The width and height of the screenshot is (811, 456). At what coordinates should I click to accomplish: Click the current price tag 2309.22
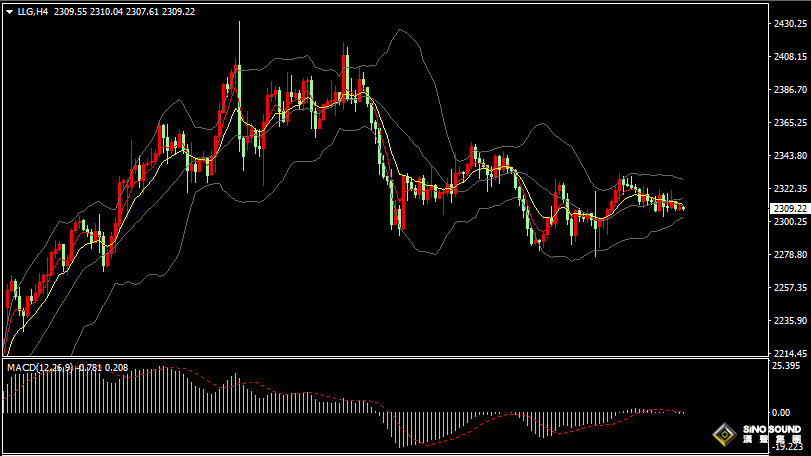[789, 208]
